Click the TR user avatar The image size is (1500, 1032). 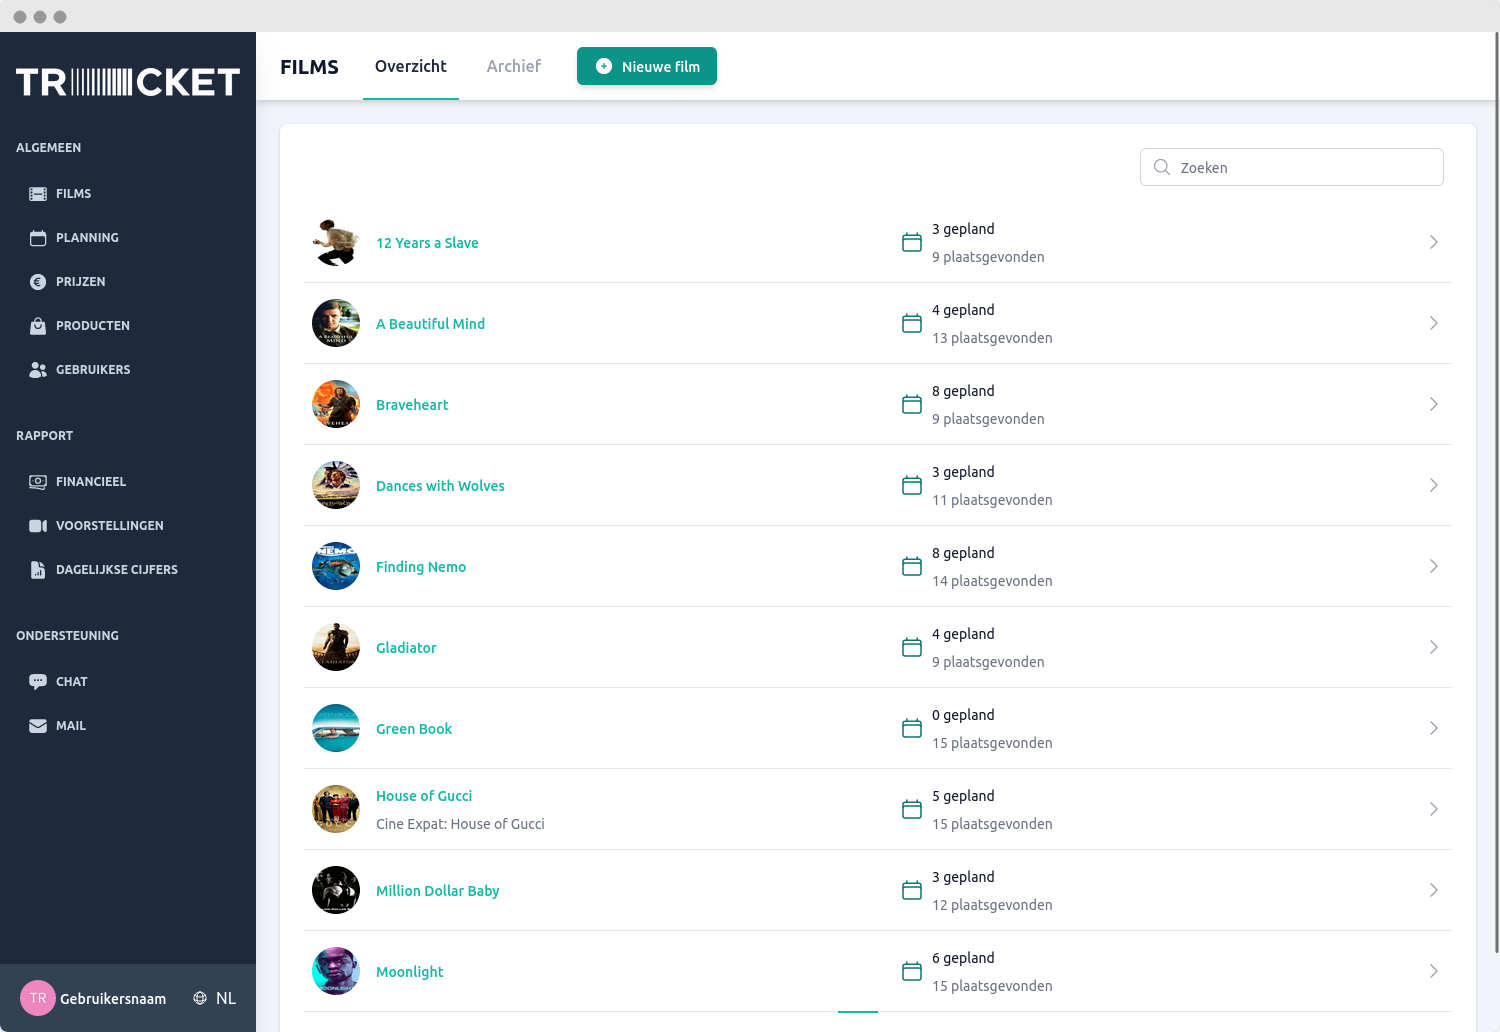(x=38, y=998)
